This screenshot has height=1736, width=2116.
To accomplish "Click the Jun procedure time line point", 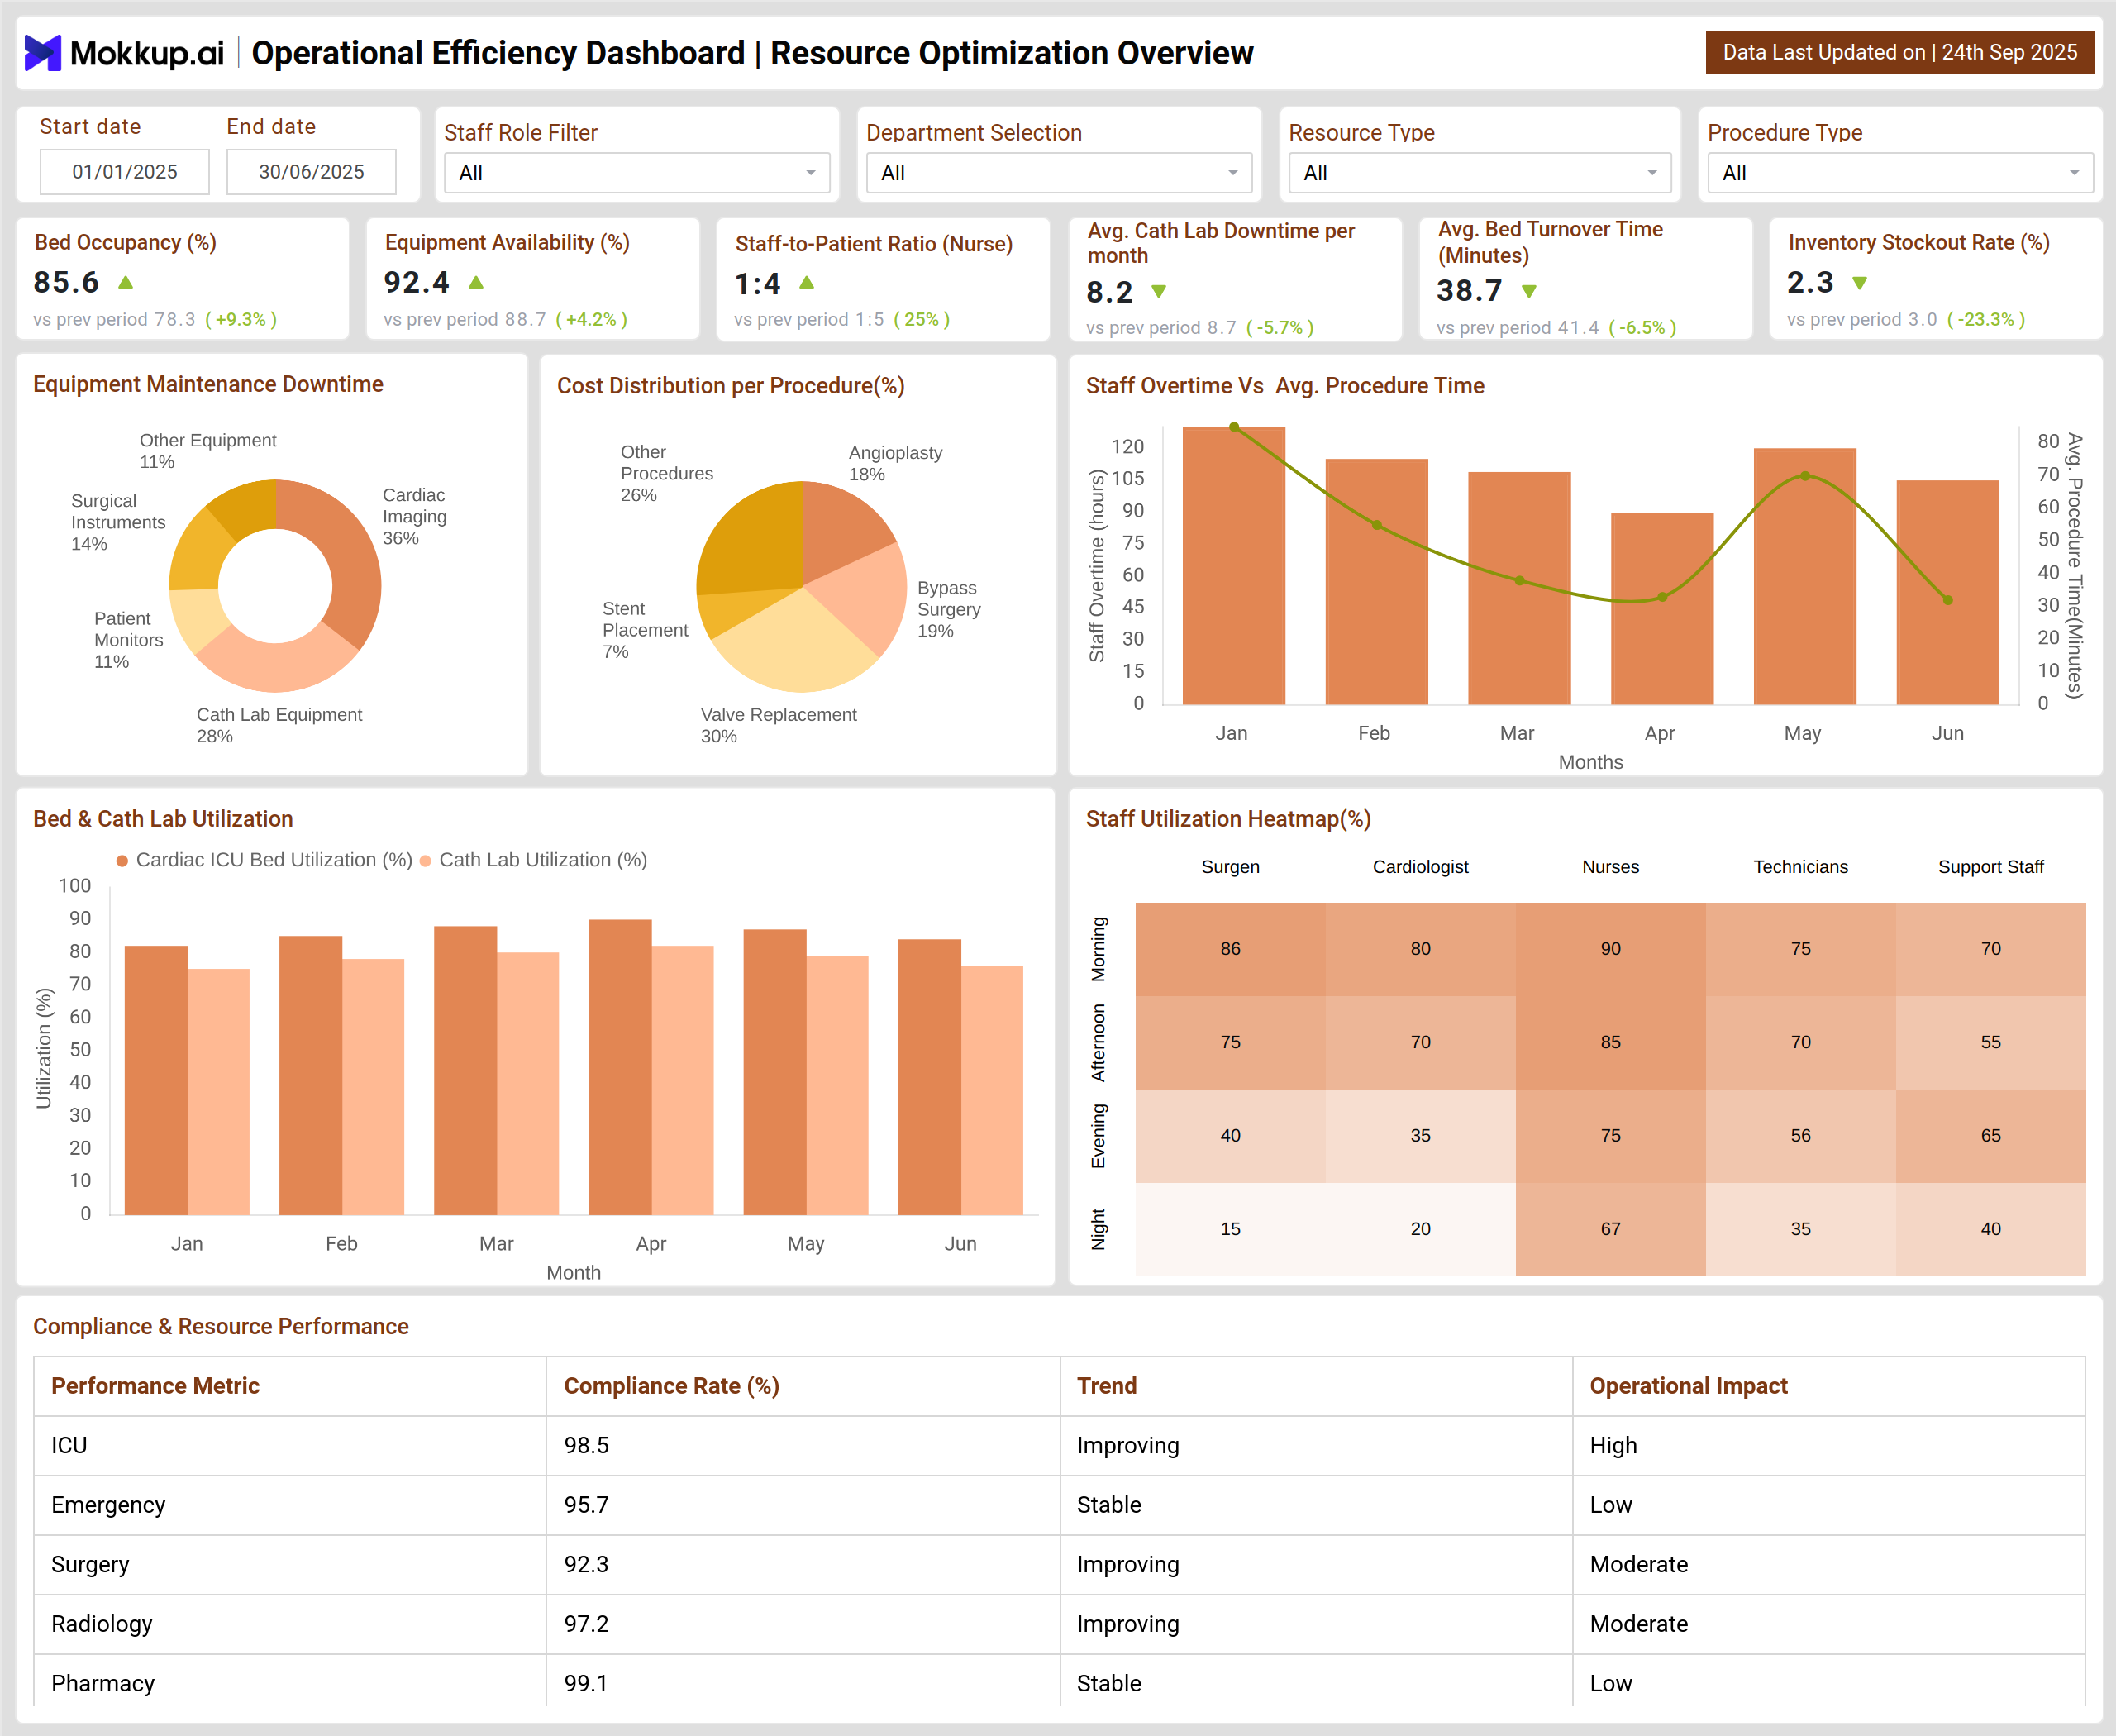I will coord(1948,600).
